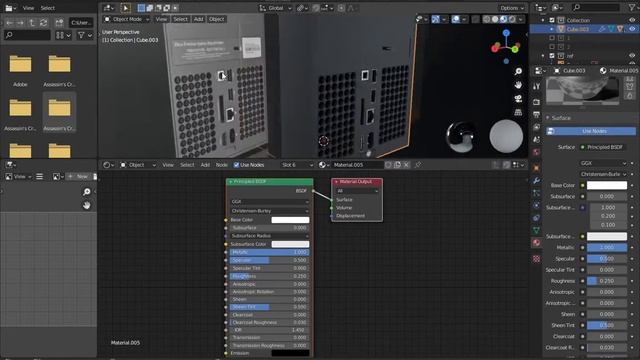Image resolution: width=640 pixels, height=360 pixels.
Task: Open the Modifiers wrench tab icon
Action: [536, 180]
